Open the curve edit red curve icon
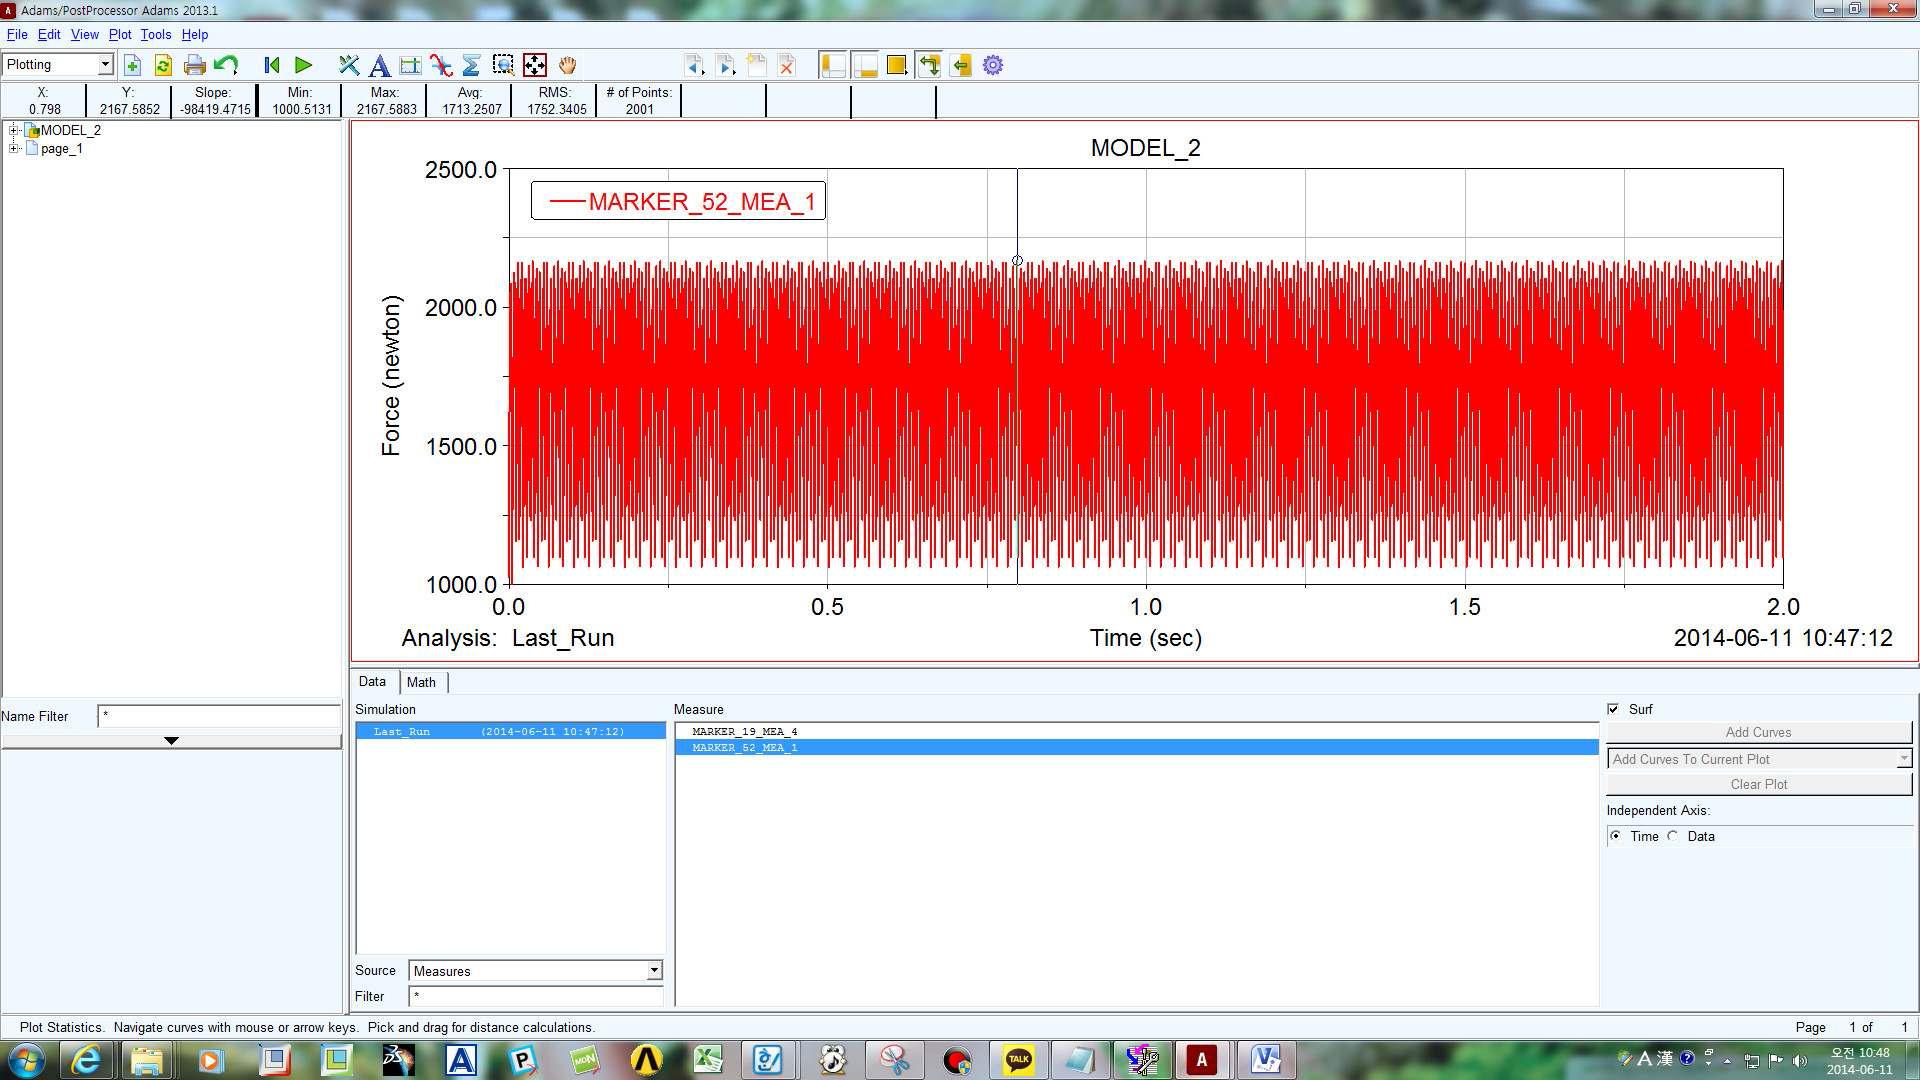 pos(441,66)
